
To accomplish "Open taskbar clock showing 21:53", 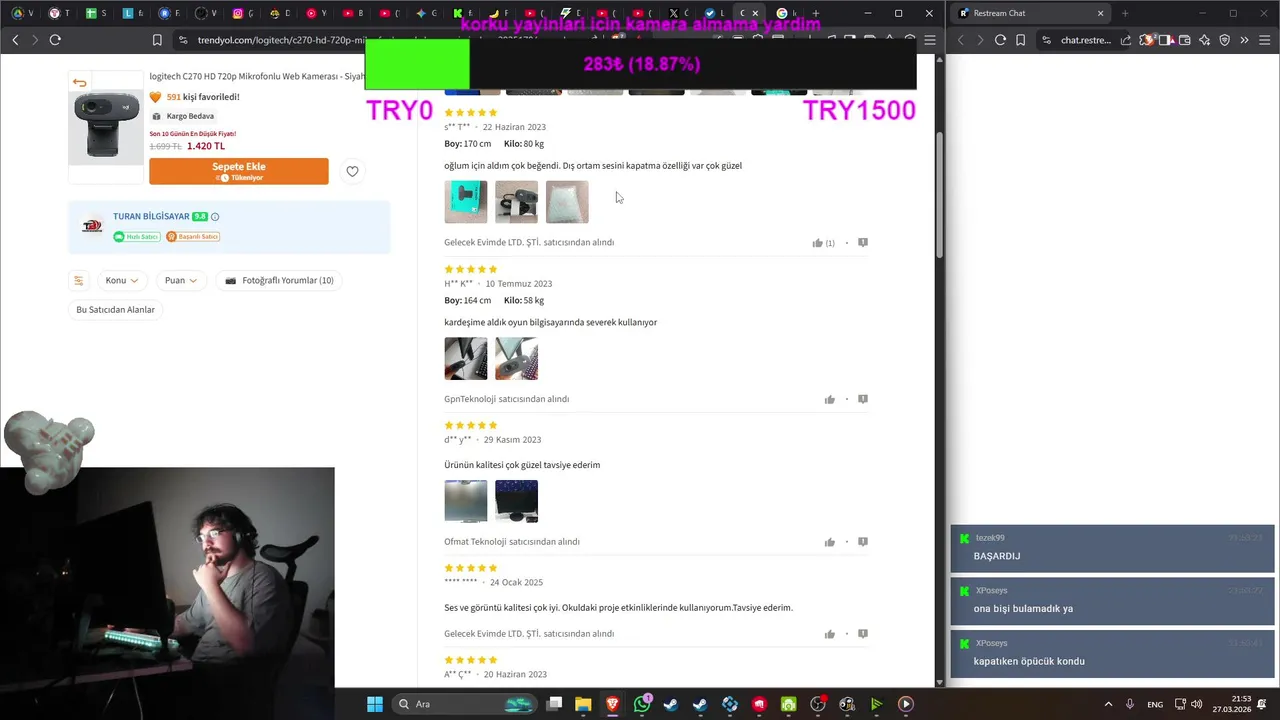I will 1231,704.
